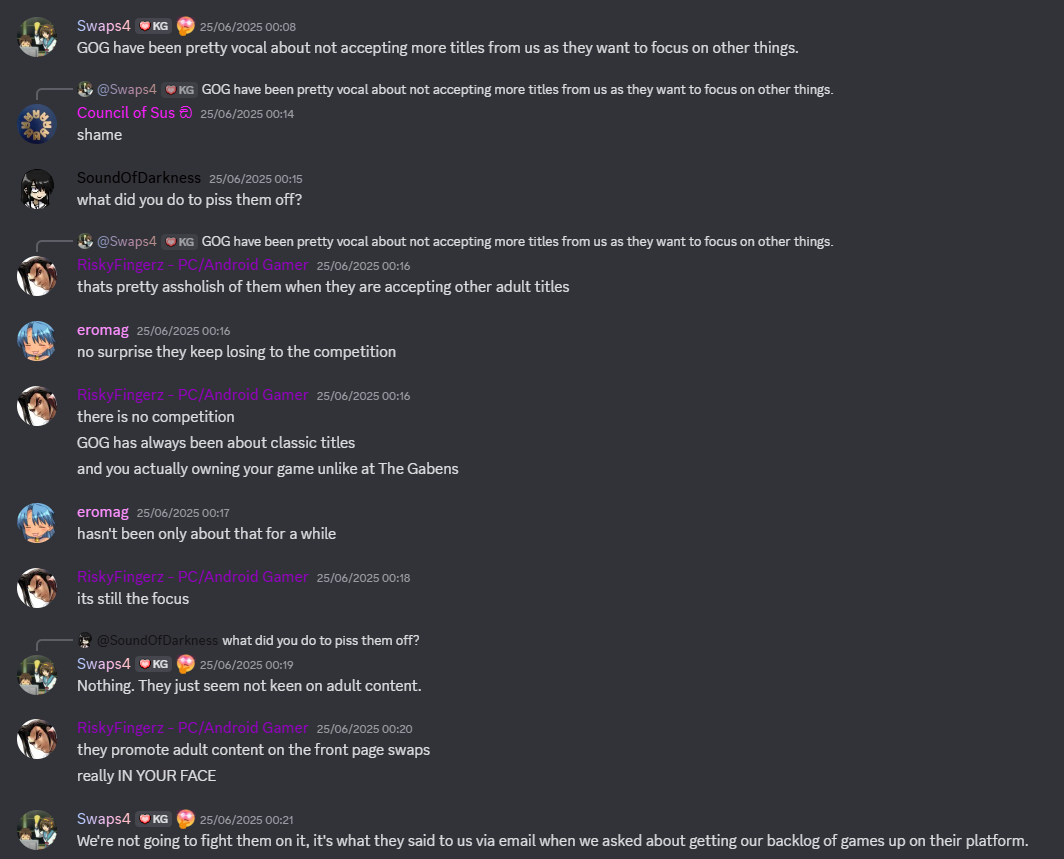Click RiskyFingerz username at 00:20
This screenshot has width=1064, height=859.
pyautogui.click(x=192, y=728)
